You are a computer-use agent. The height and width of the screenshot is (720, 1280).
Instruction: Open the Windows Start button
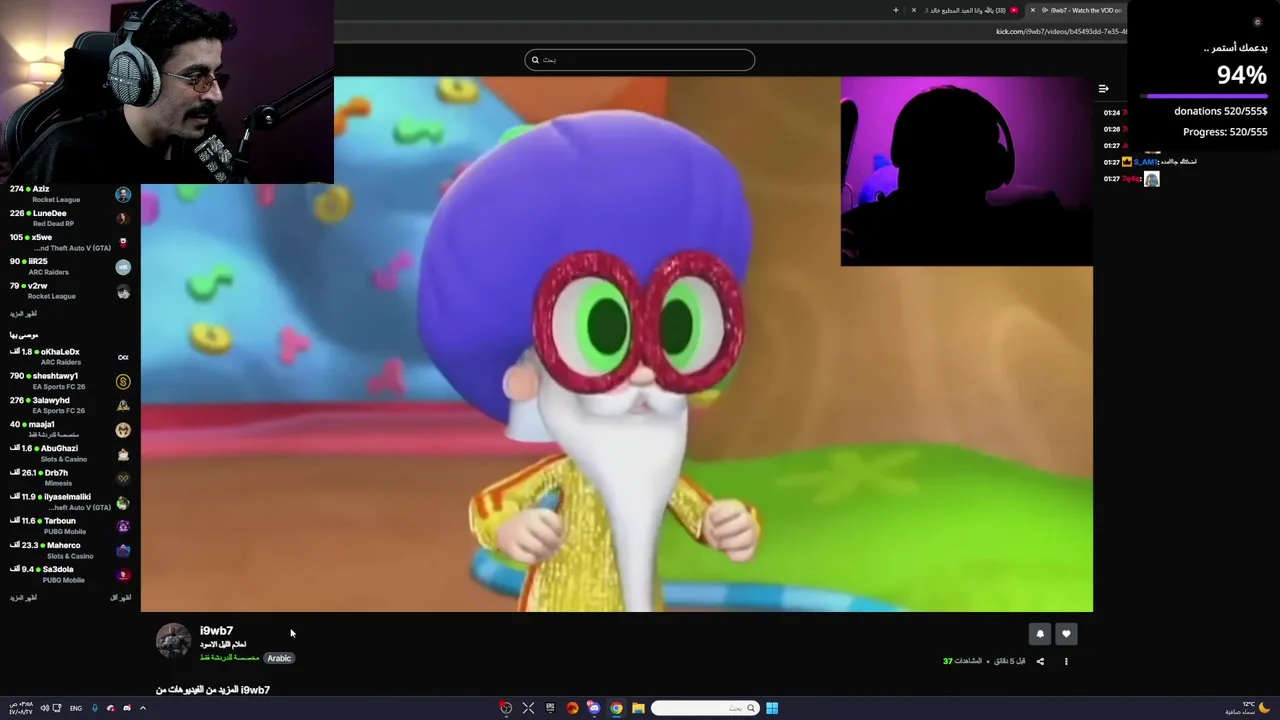coord(772,708)
